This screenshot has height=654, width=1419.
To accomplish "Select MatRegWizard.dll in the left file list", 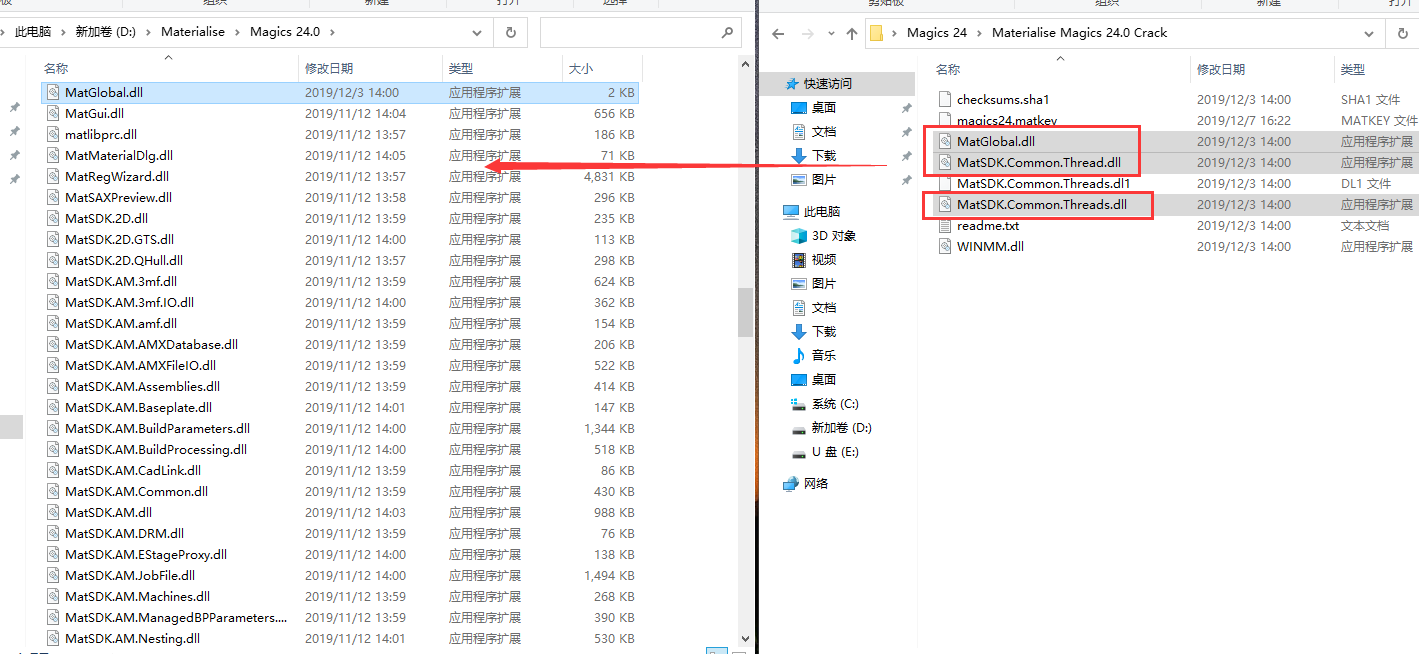I will (x=116, y=177).
